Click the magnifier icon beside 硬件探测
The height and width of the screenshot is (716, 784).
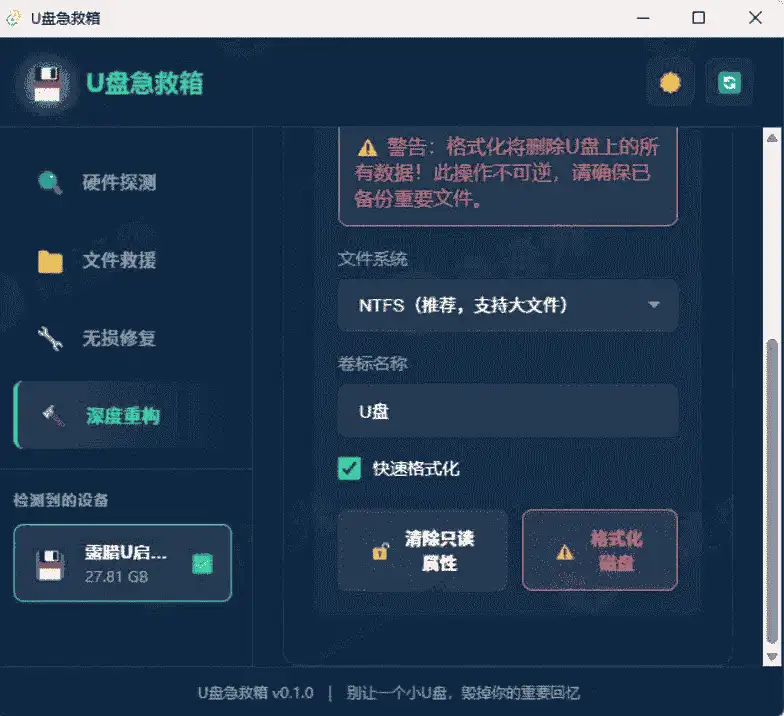click(x=50, y=182)
